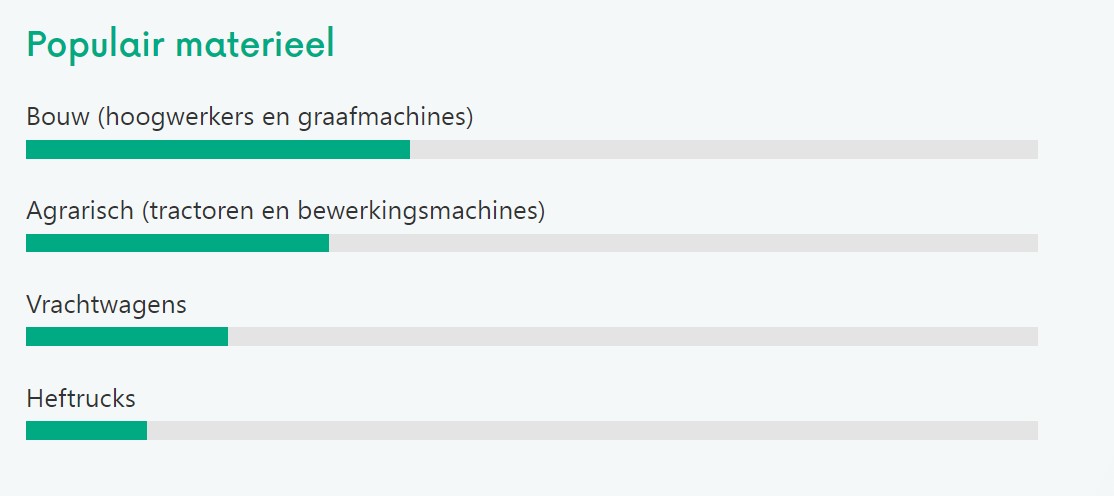
Task: Click the word 'hoogwerkers'
Action: click(x=166, y=117)
